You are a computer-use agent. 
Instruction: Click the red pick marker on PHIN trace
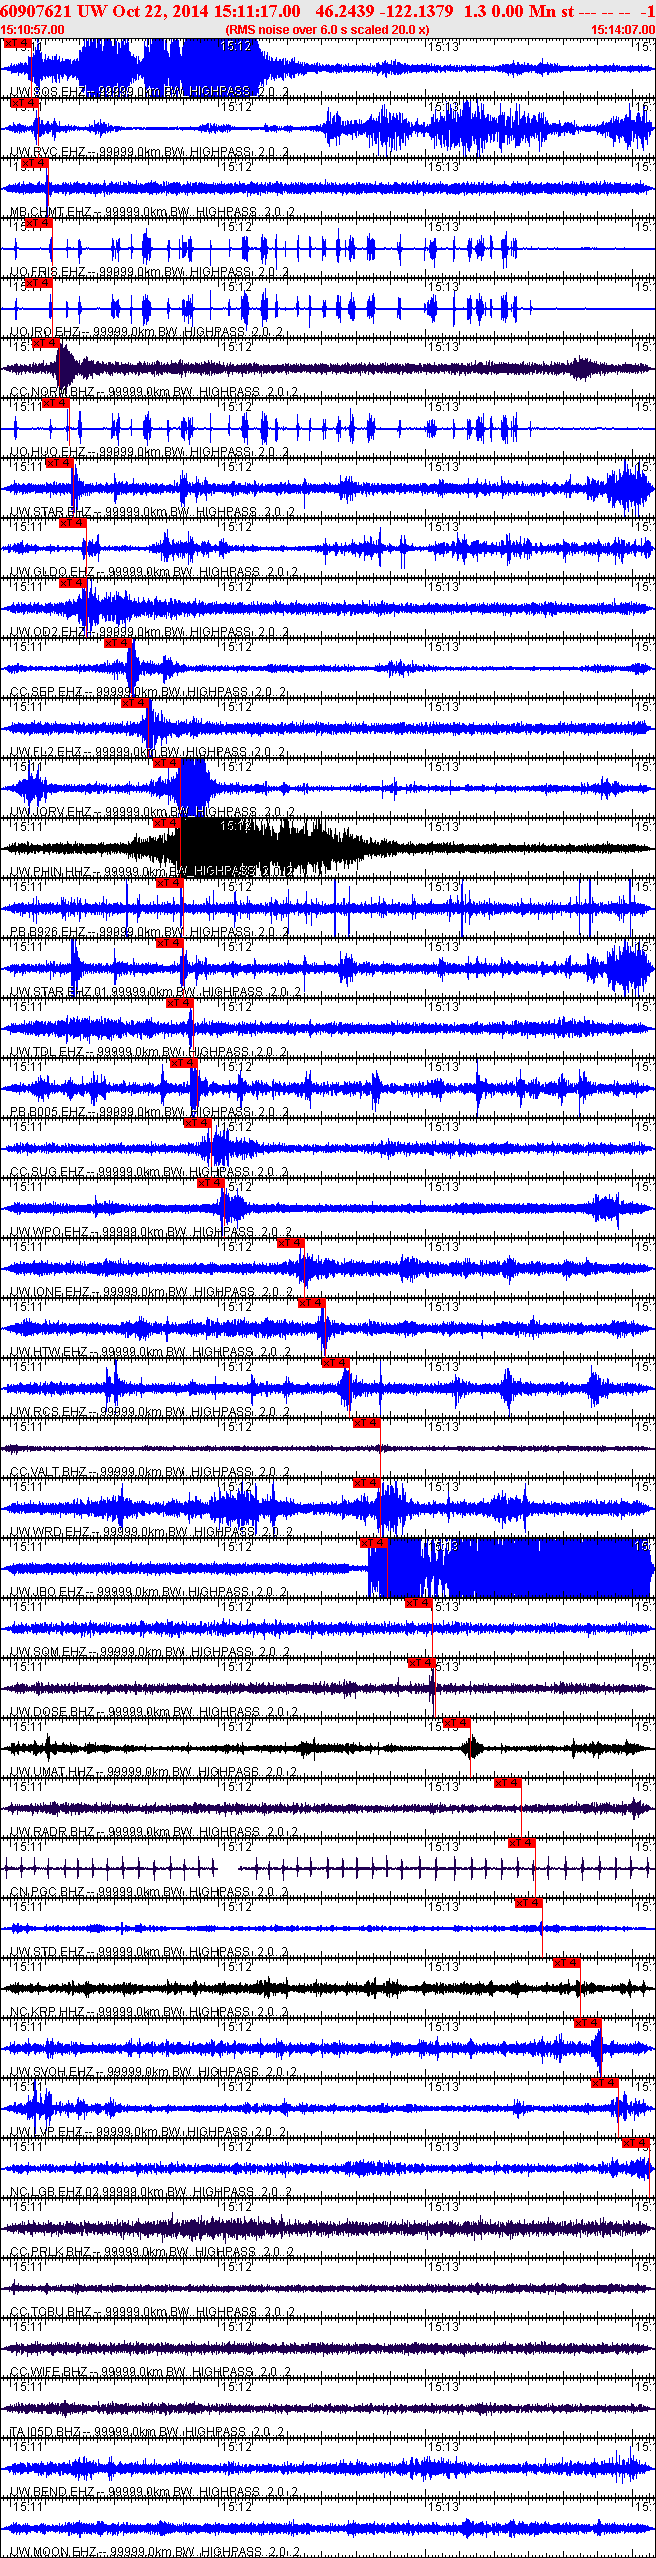[x=167, y=822]
